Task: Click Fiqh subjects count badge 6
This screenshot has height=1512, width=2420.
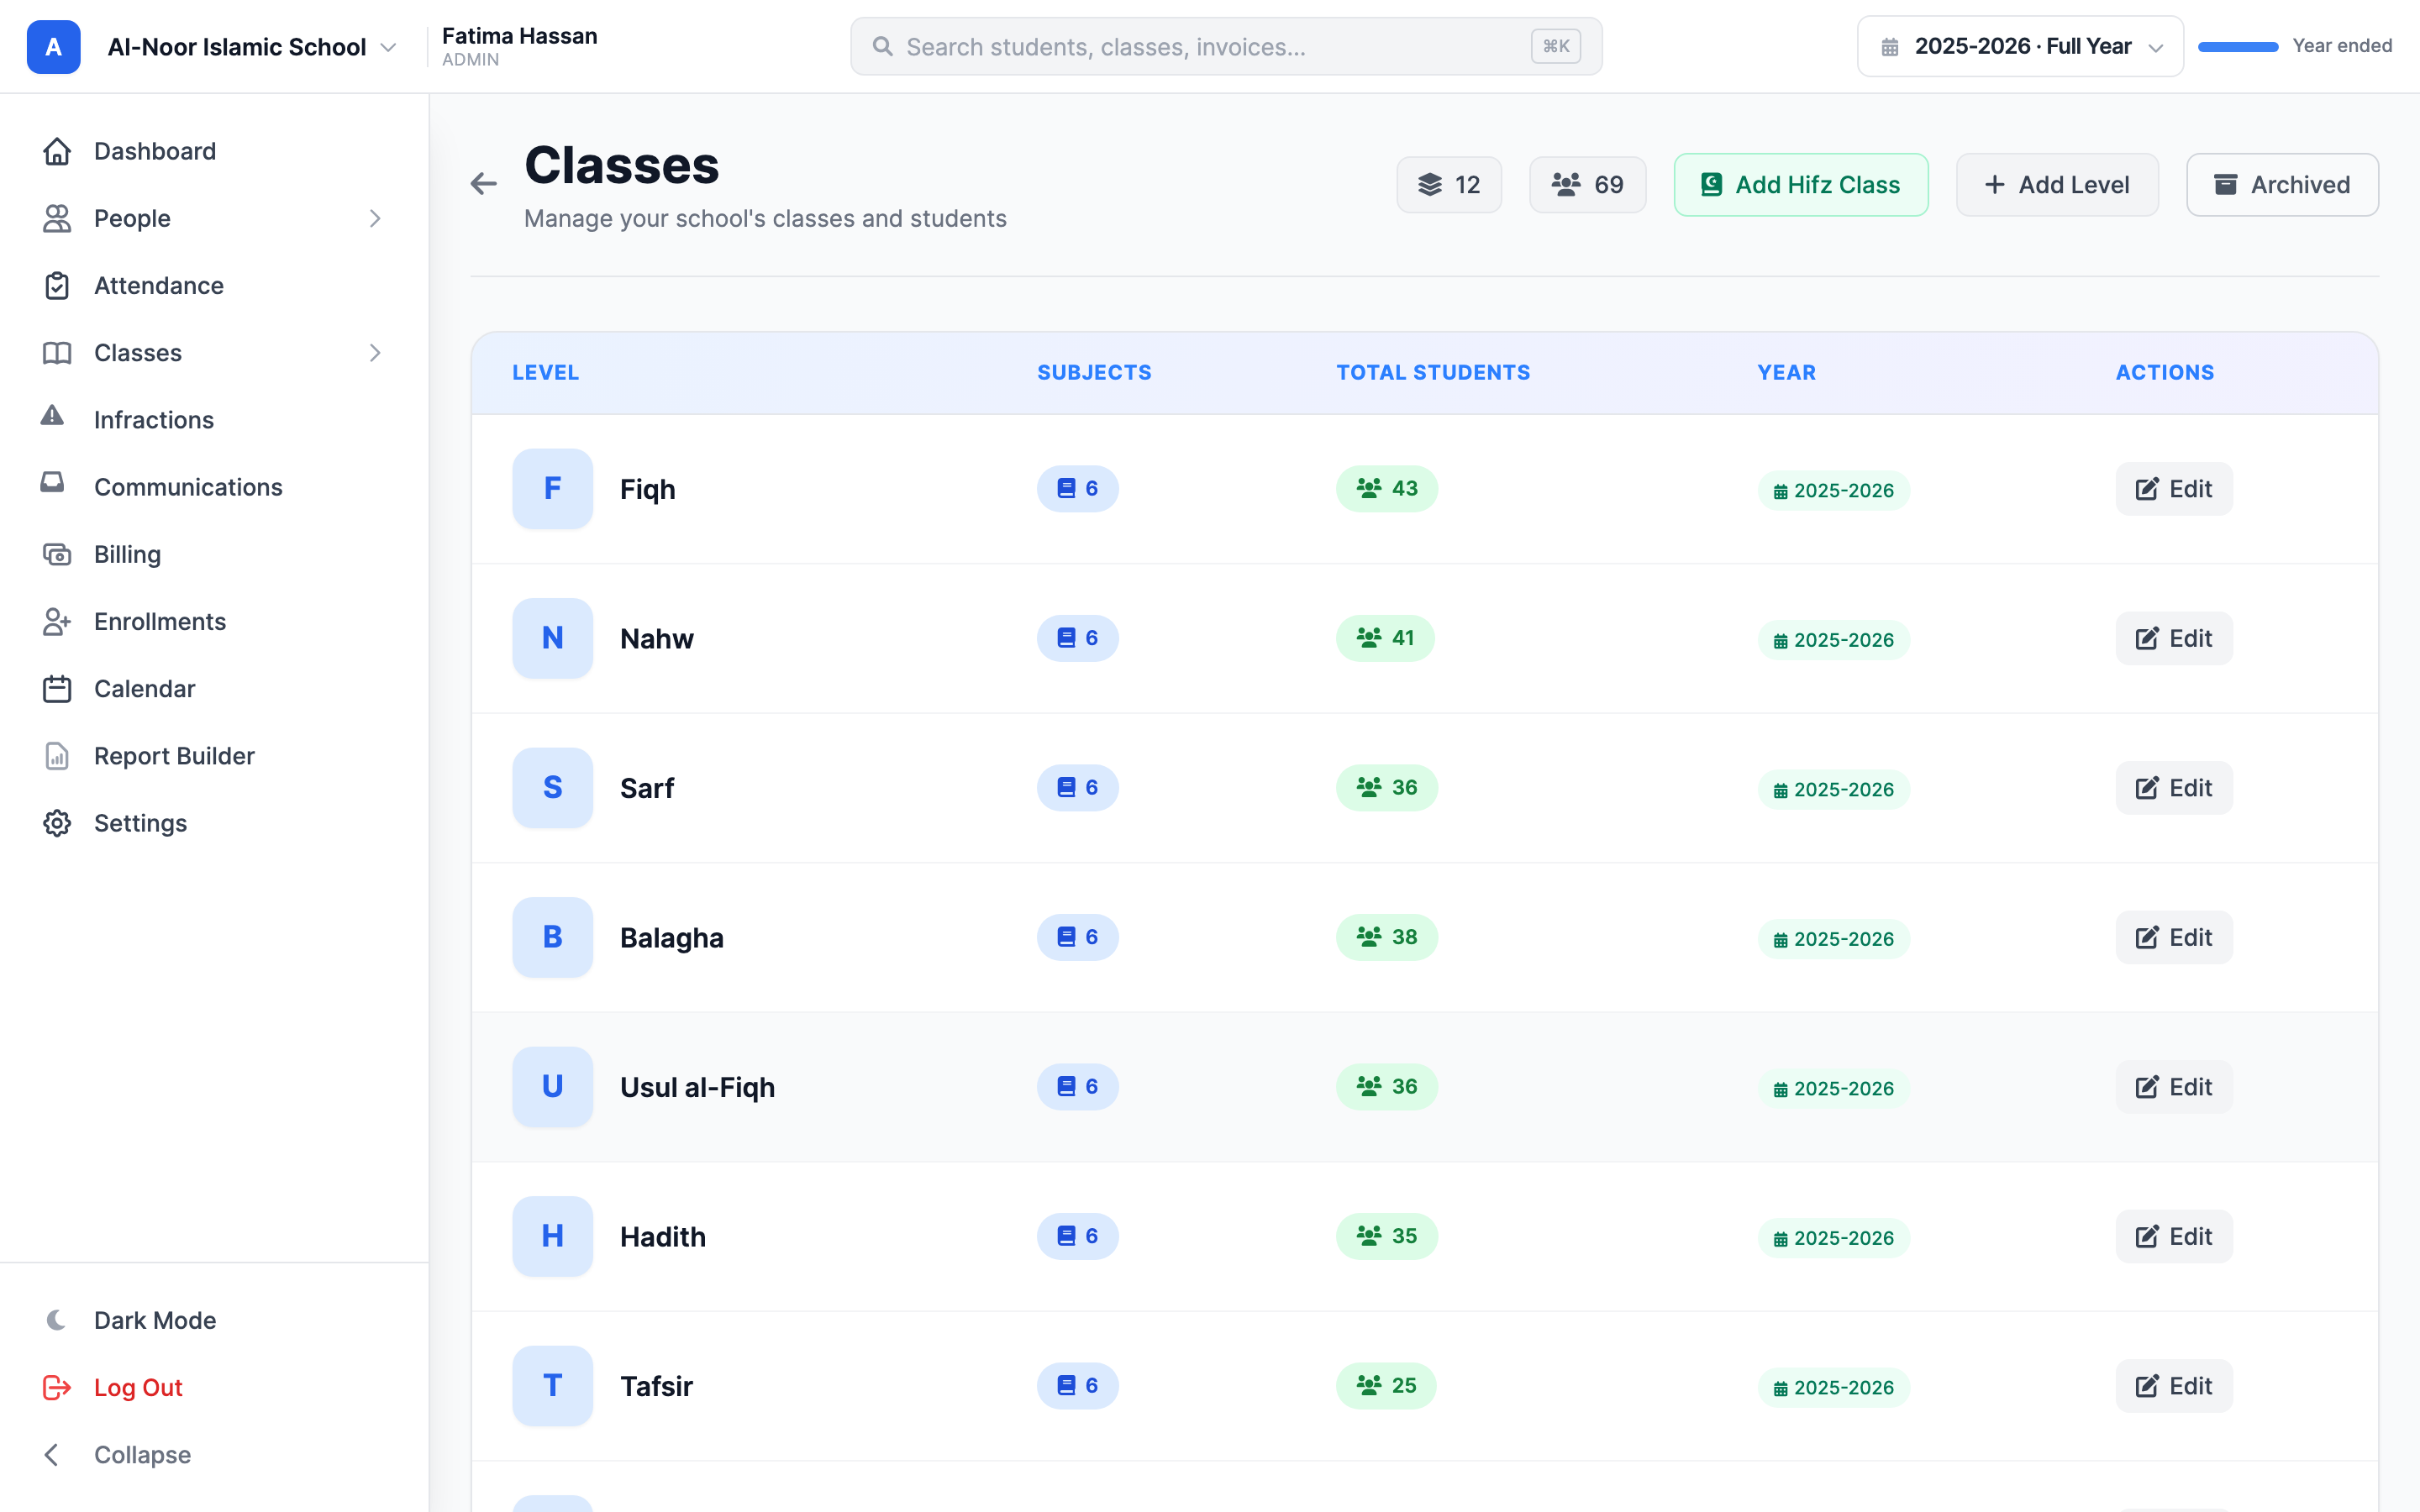Action: coord(1077,488)
